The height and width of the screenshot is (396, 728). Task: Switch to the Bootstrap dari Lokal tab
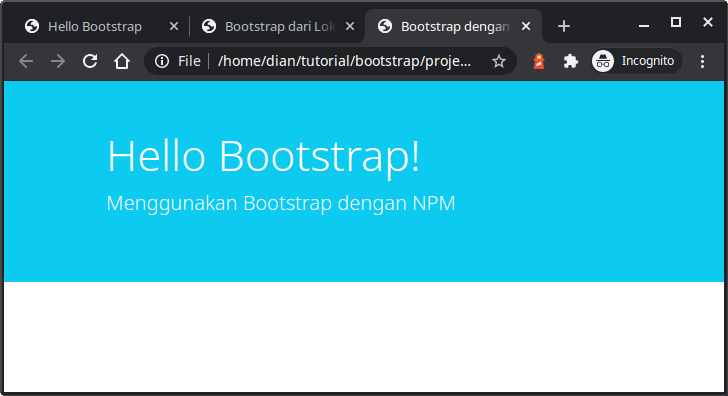(279, 26)
